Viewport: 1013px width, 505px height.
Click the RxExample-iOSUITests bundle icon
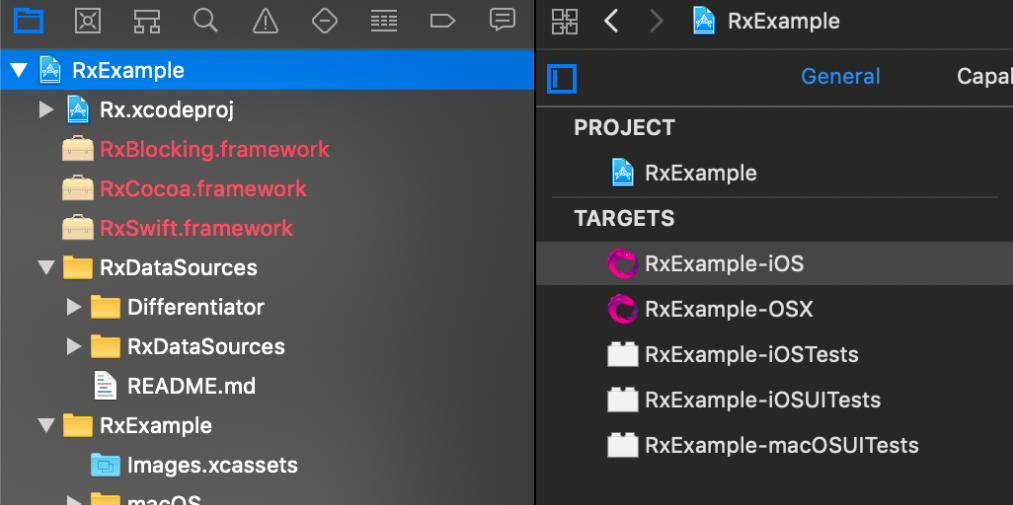point(623,400)
